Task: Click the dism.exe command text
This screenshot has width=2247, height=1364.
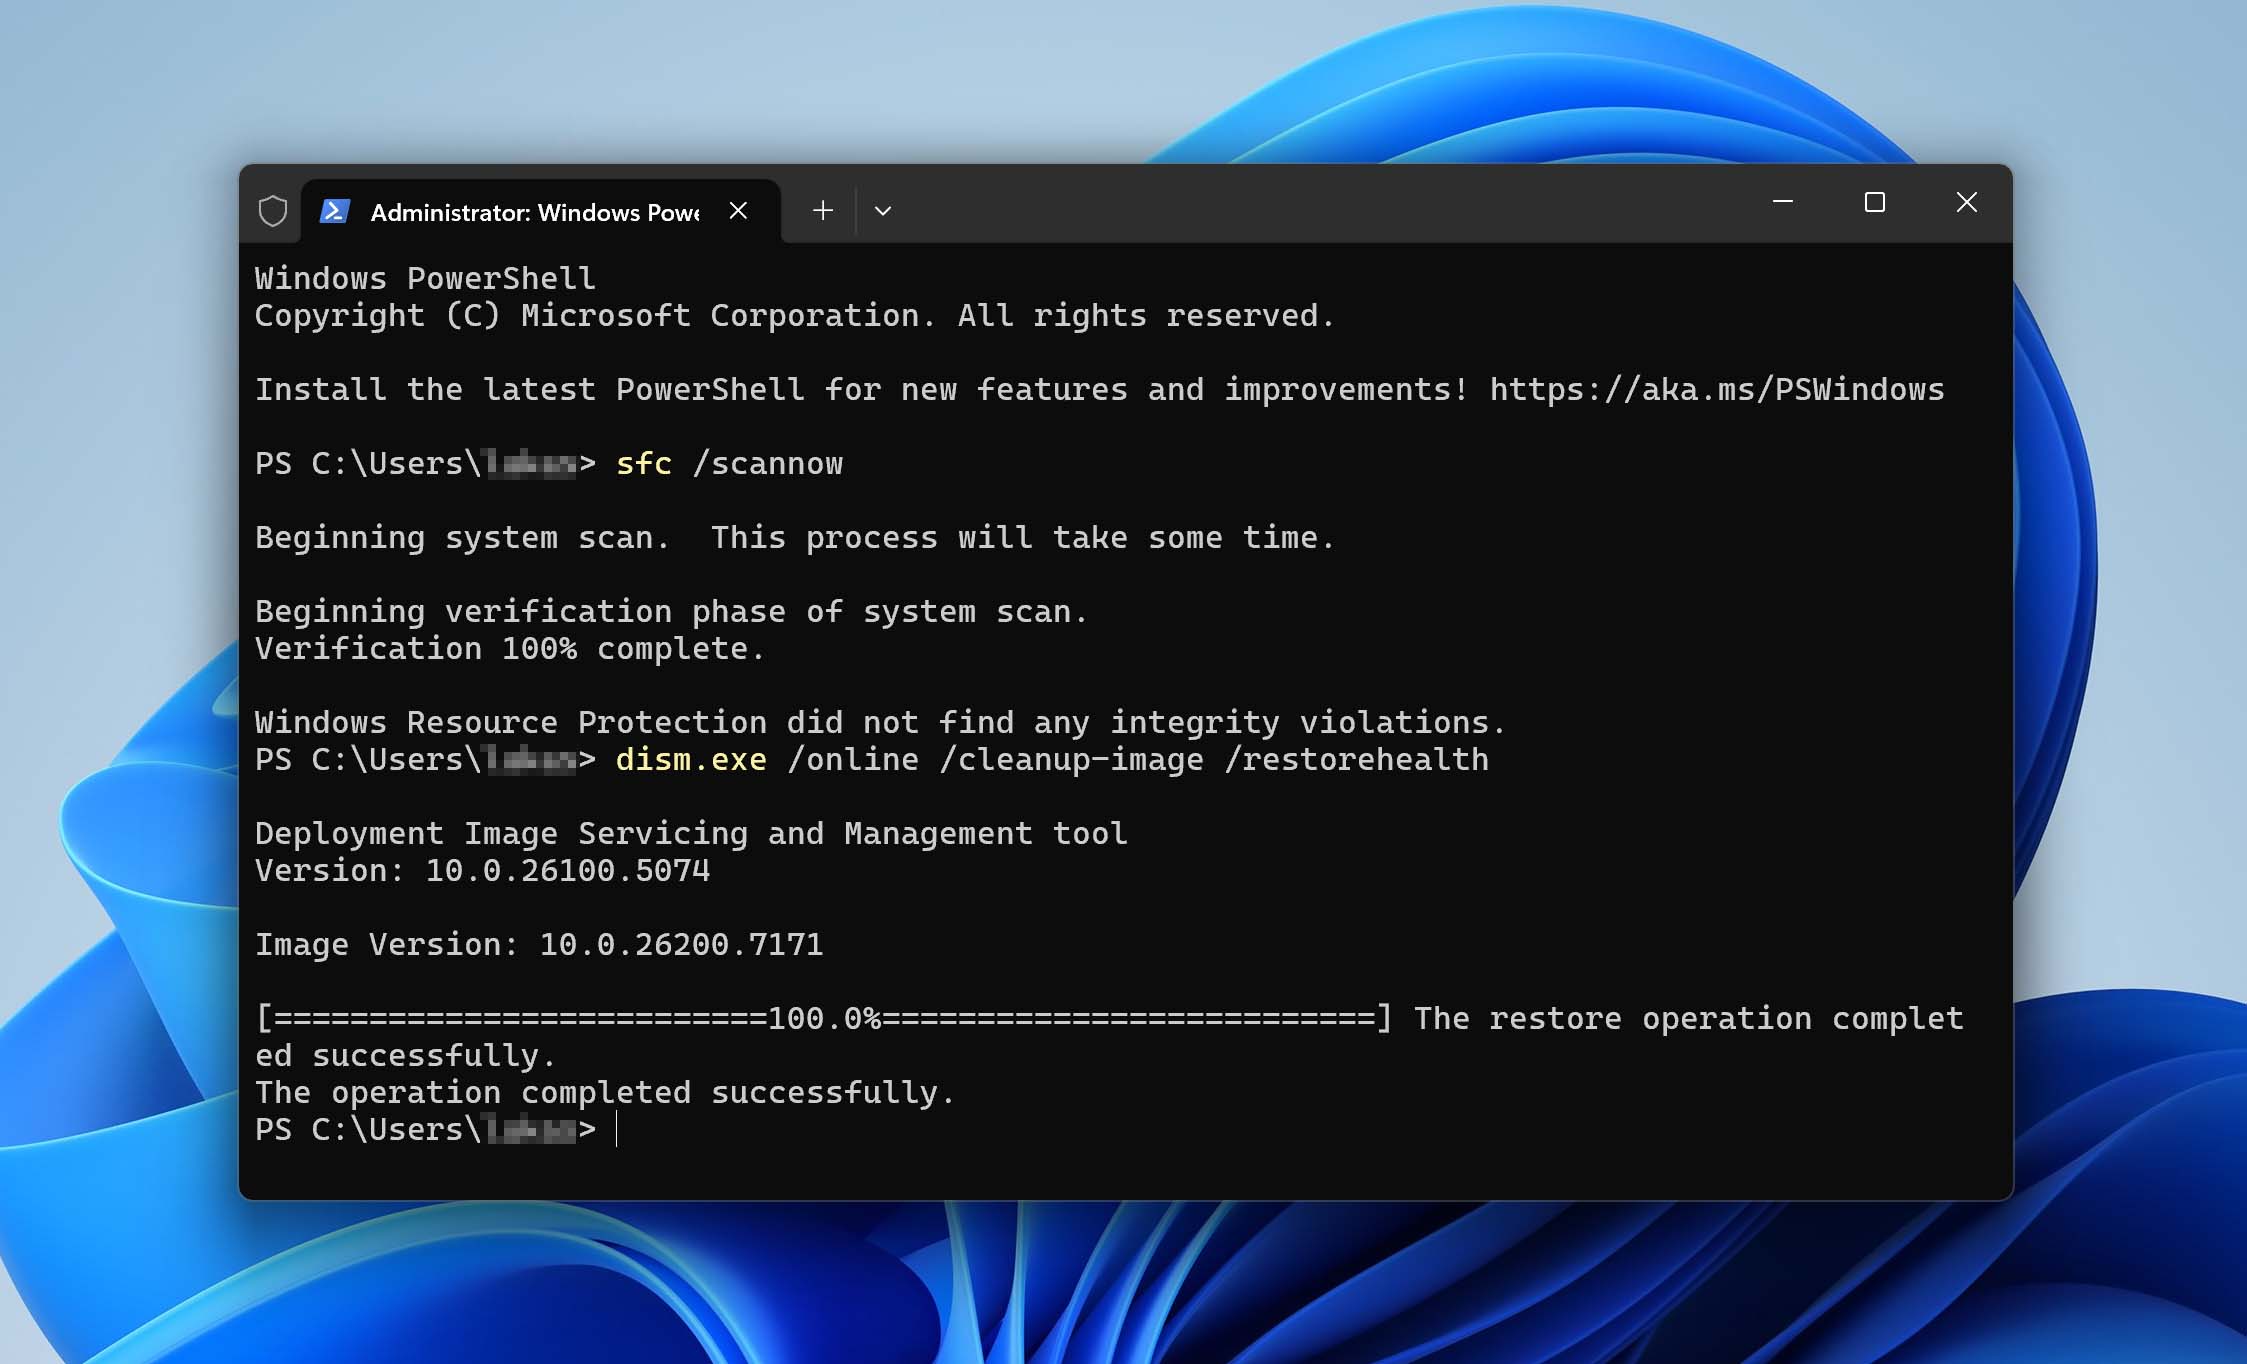Action: pos(691,760)
